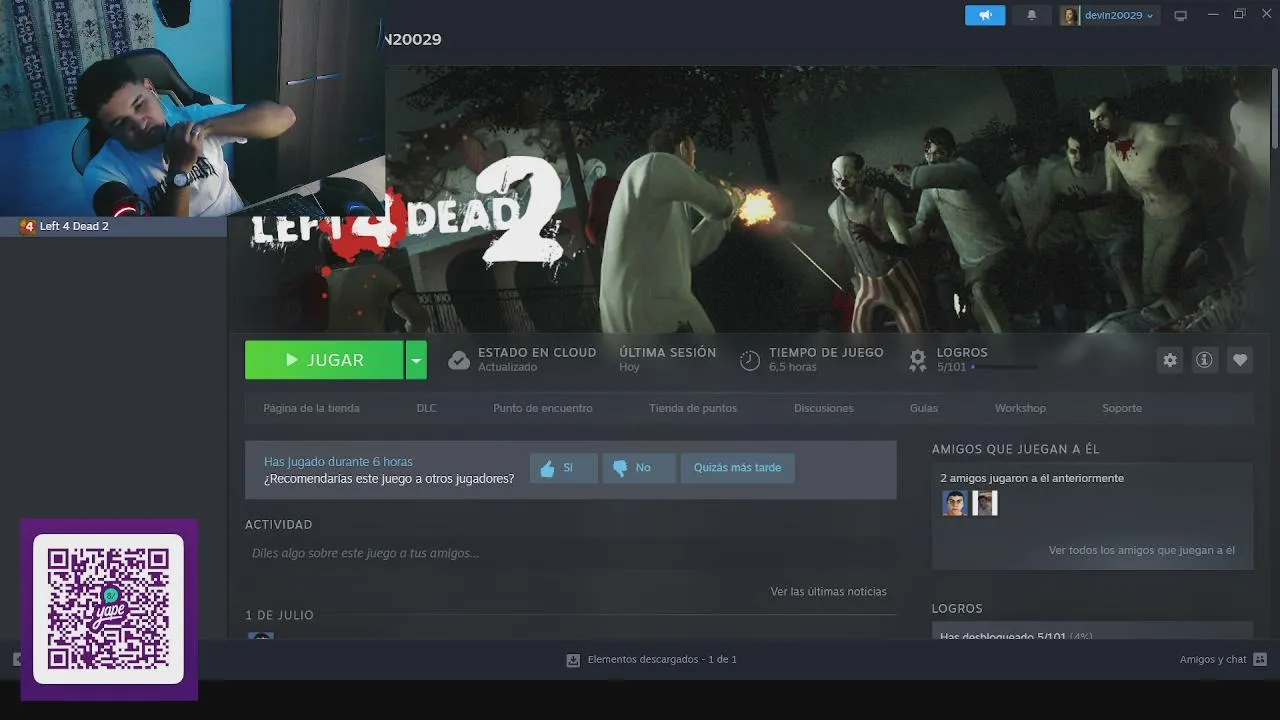Click Quizás más tarde button
This screenshot has height=720, width=1280.
coord(737,468)
